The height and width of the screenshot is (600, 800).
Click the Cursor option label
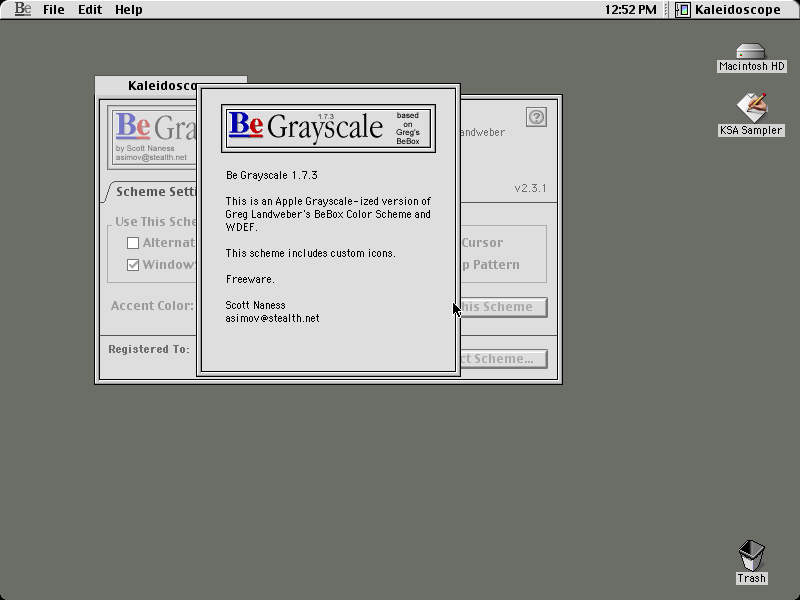[482, 243]
